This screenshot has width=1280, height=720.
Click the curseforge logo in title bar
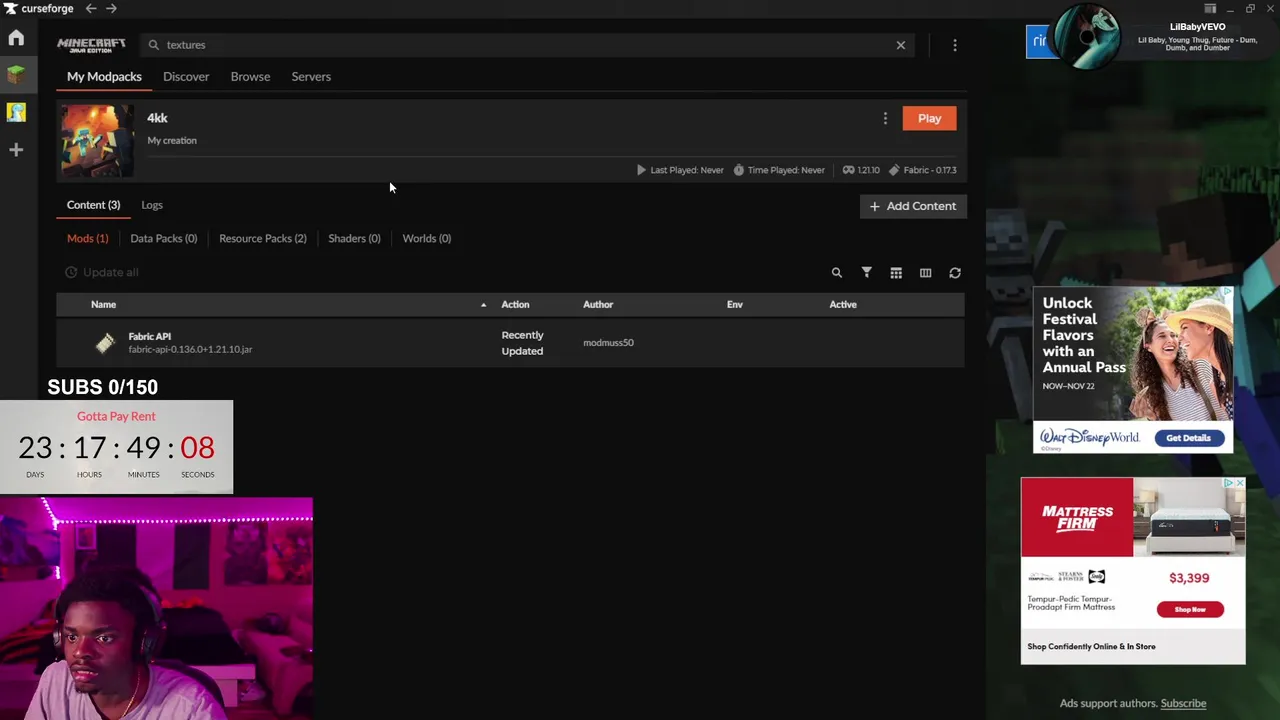(39, 8)
